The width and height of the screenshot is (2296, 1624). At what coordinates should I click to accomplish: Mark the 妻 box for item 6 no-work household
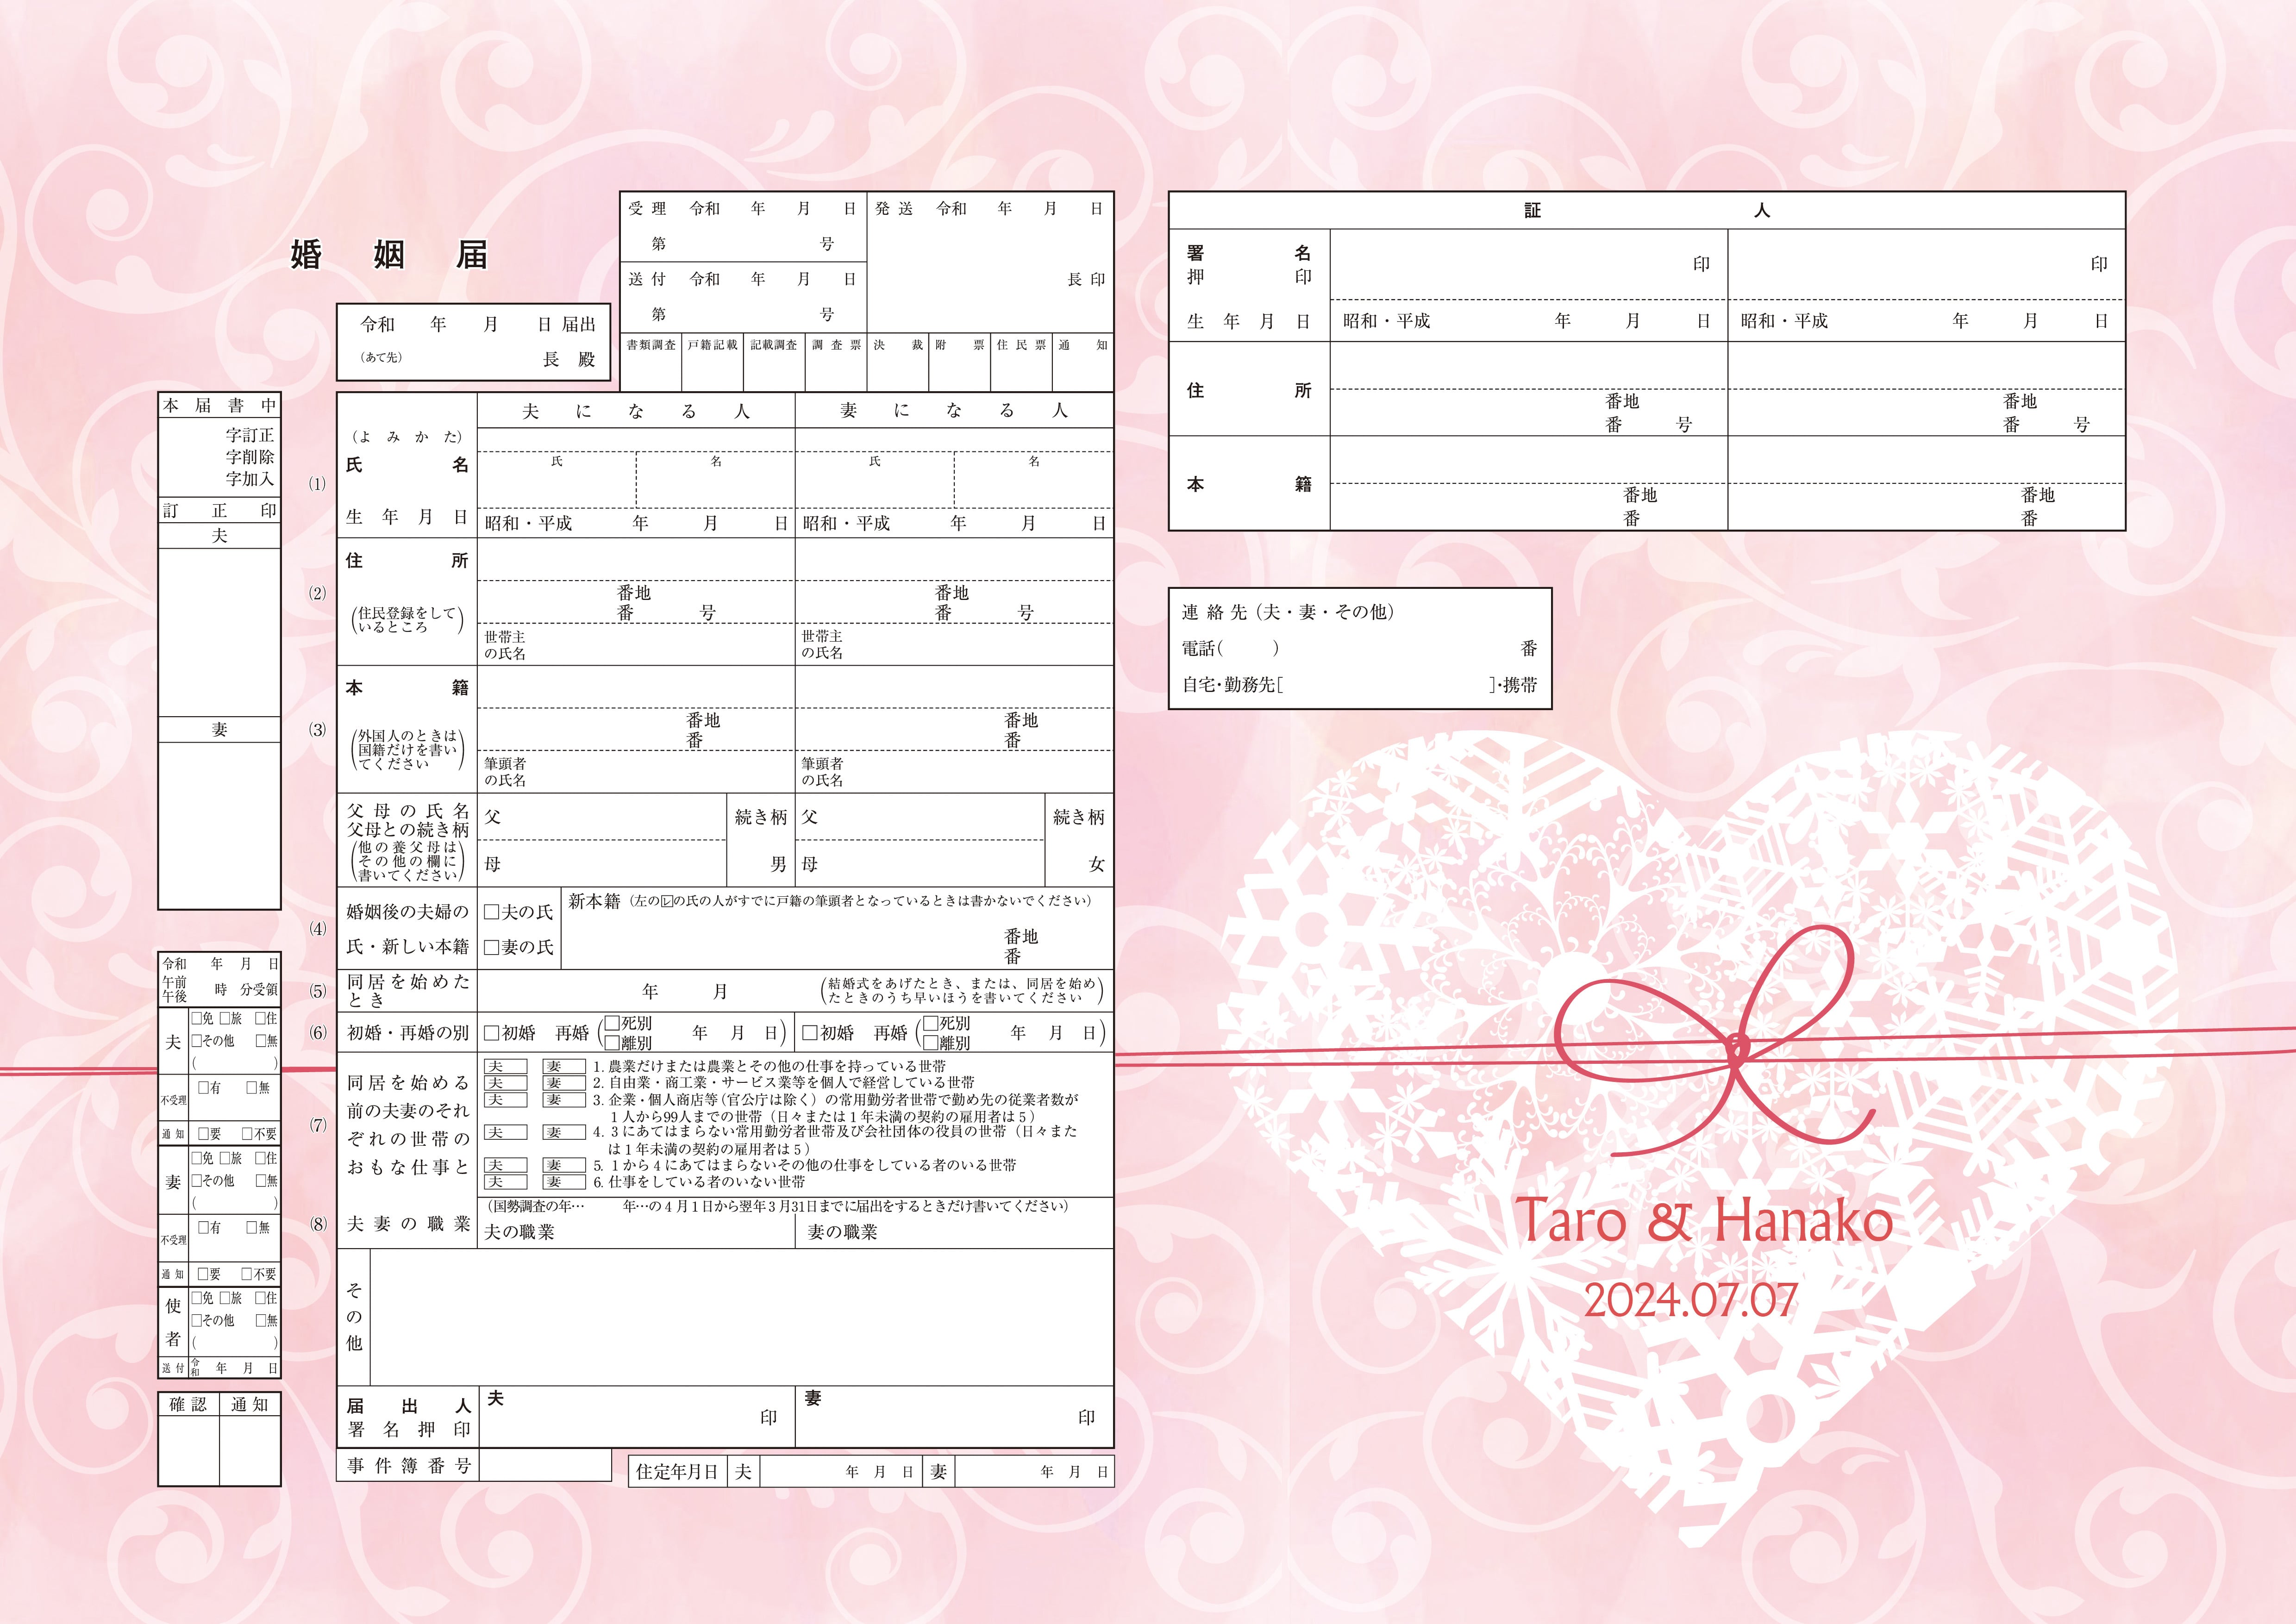(564, 1182)
